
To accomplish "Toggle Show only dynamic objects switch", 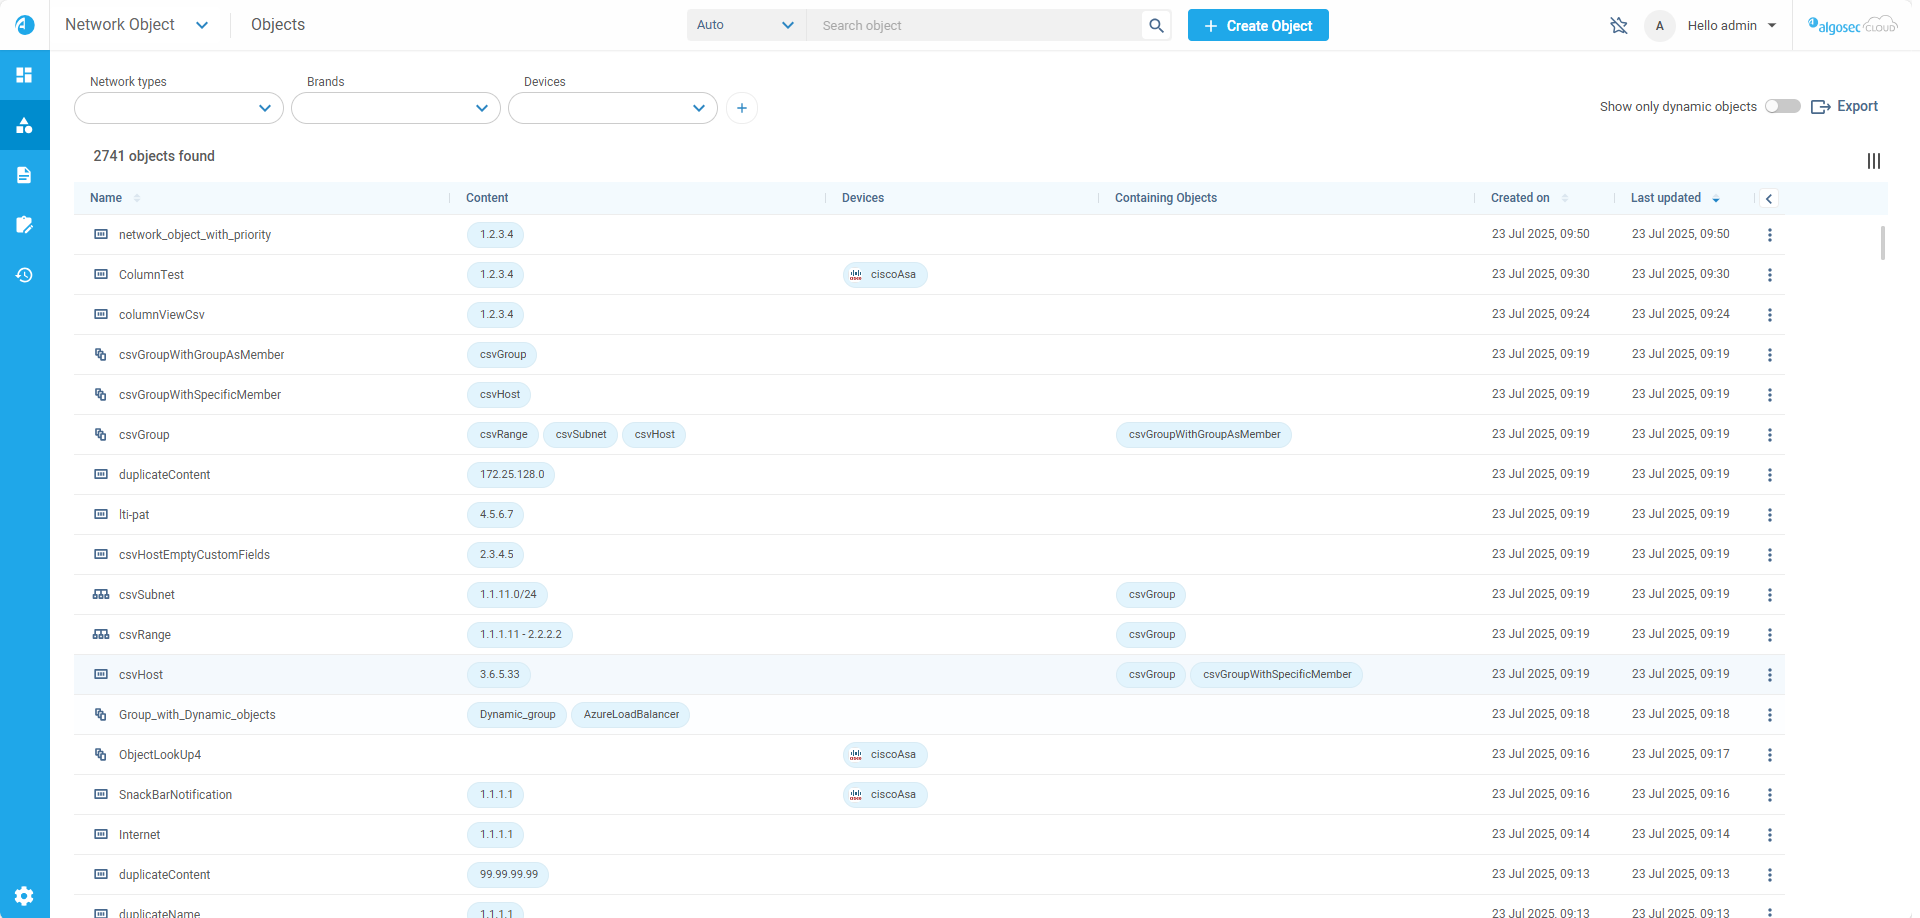I will coord(1782,106).
